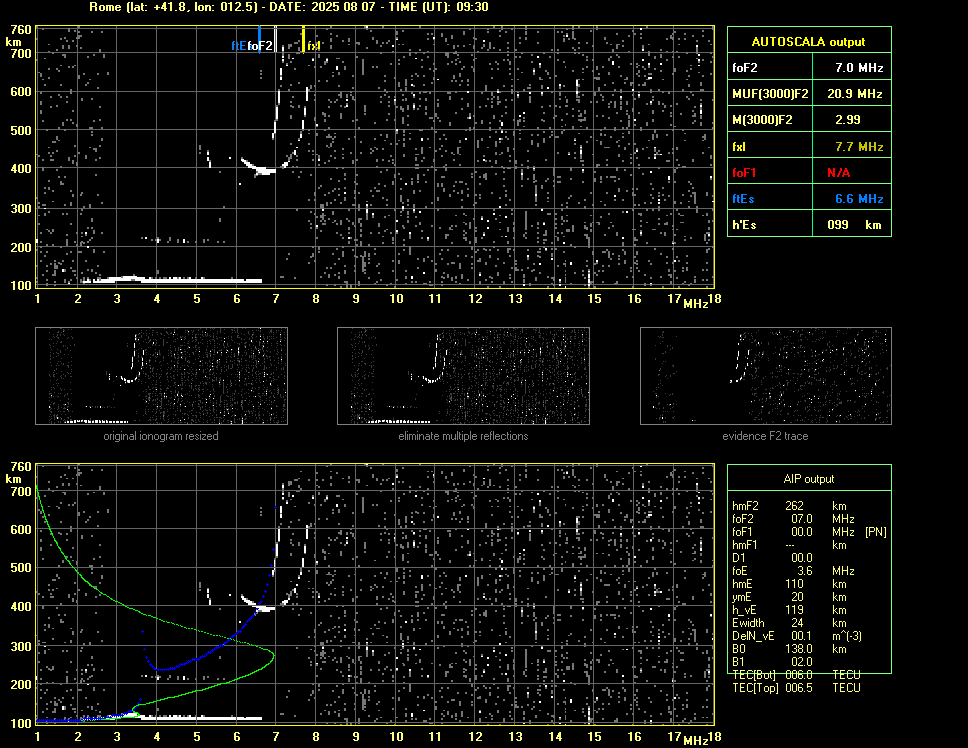Click the ymE label in AIP output

click(742, 597)
